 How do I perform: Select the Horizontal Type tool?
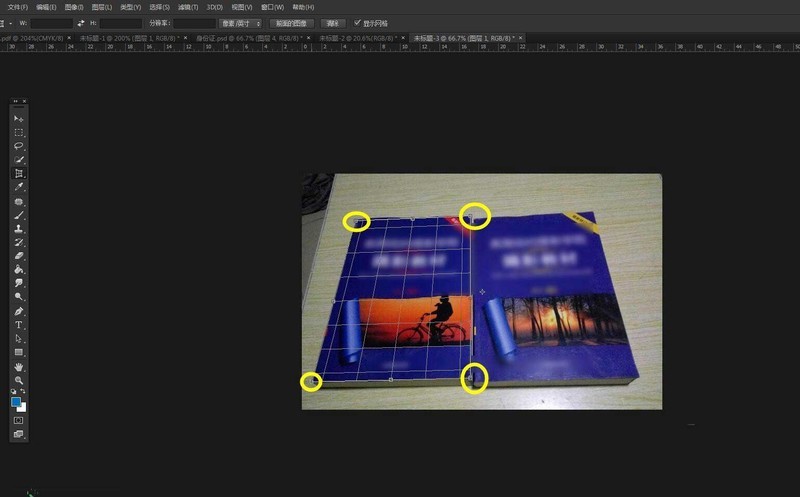click(x=19, y=325)
